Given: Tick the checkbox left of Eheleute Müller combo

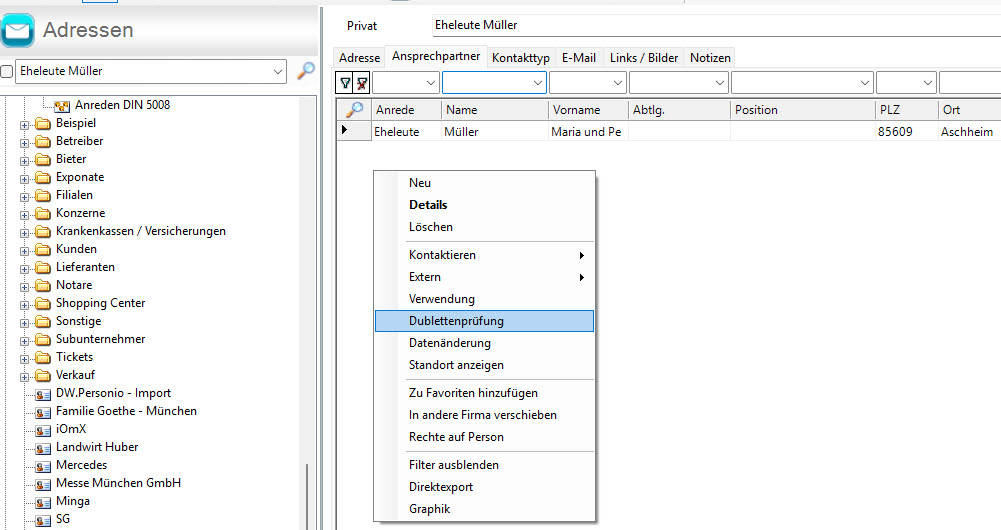Looking at the screenshot, I should (7, 72).
